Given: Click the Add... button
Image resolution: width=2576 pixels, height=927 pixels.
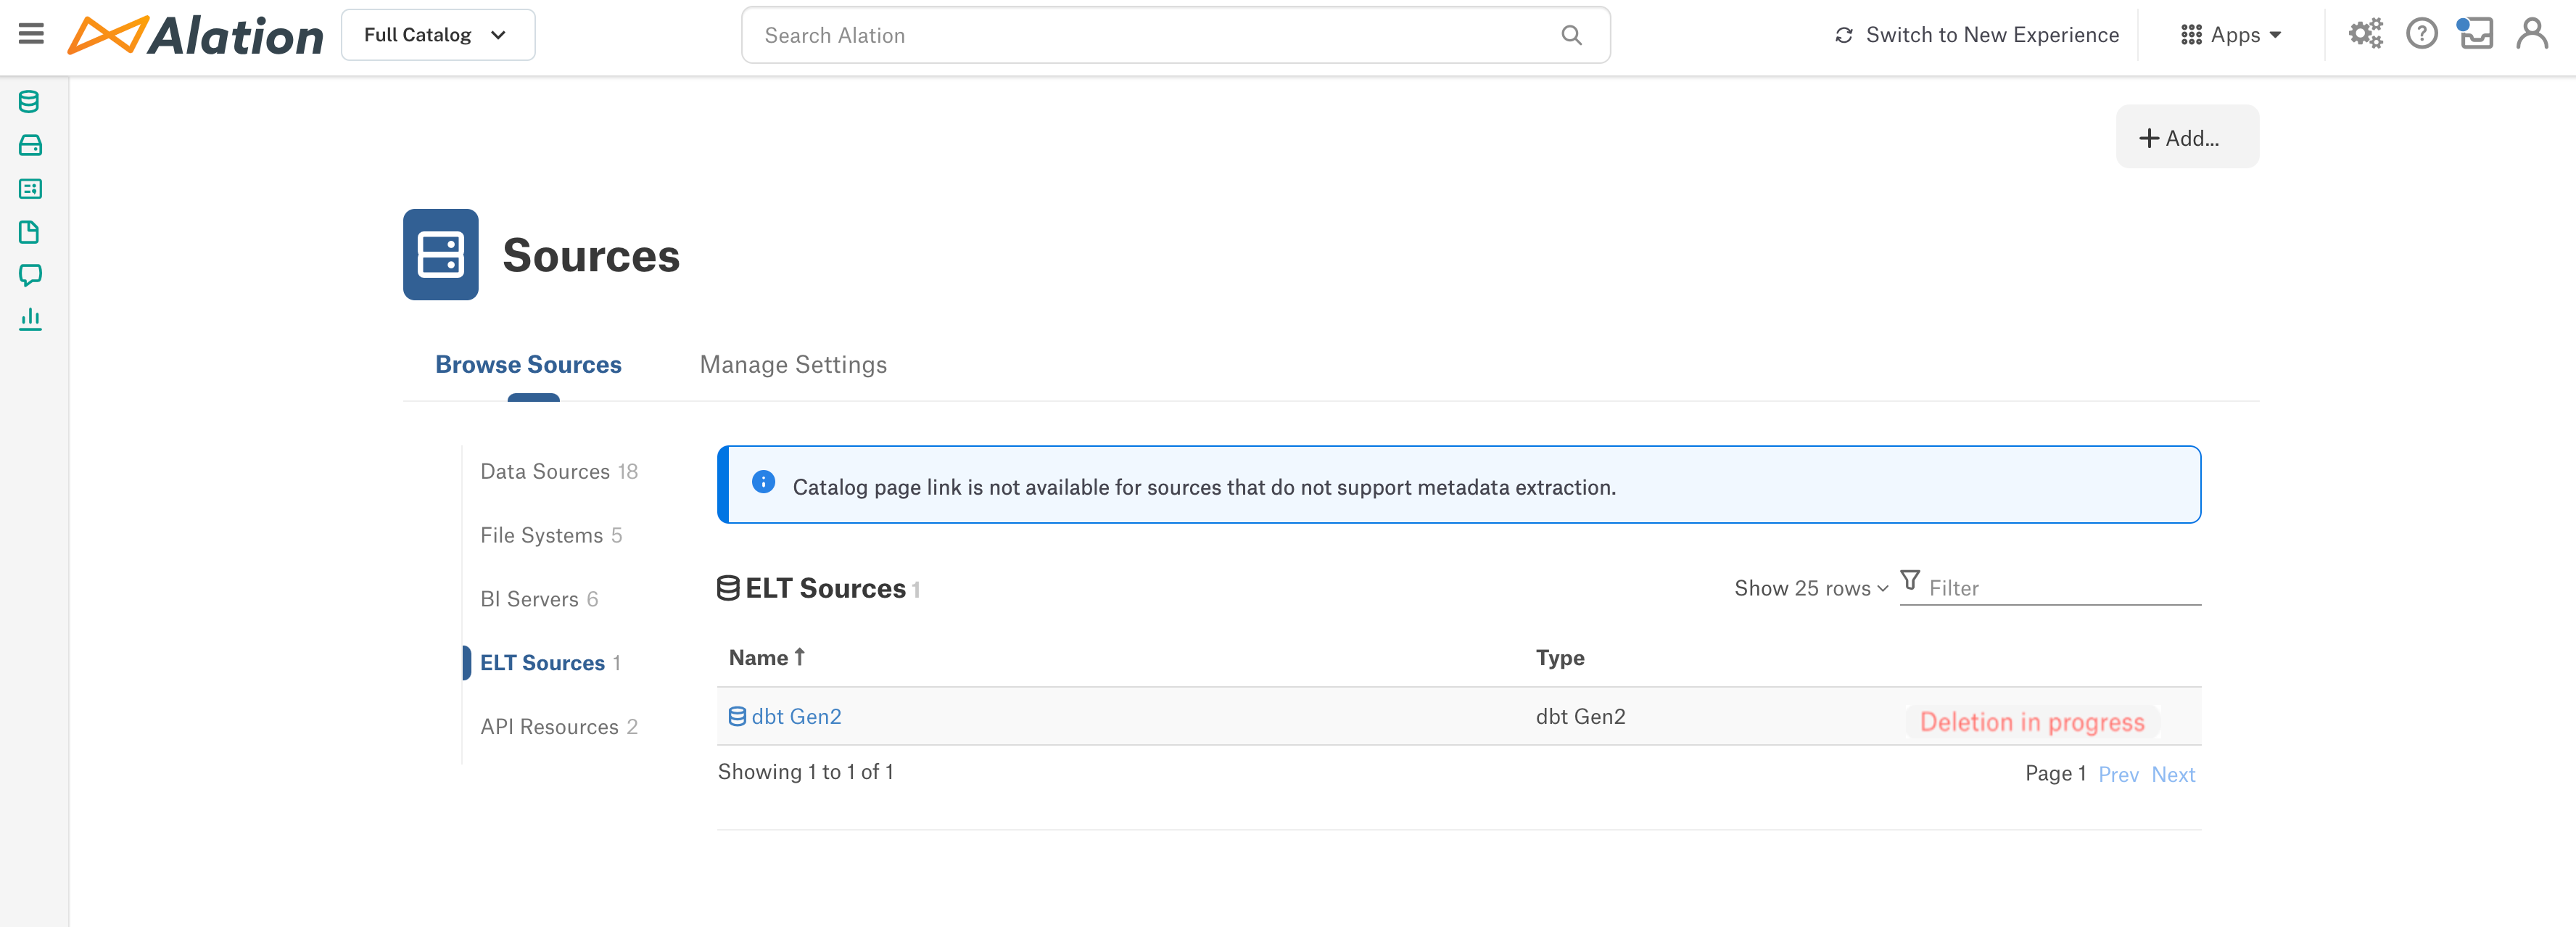Looking at the screenshot, I should coord(2187,137).
